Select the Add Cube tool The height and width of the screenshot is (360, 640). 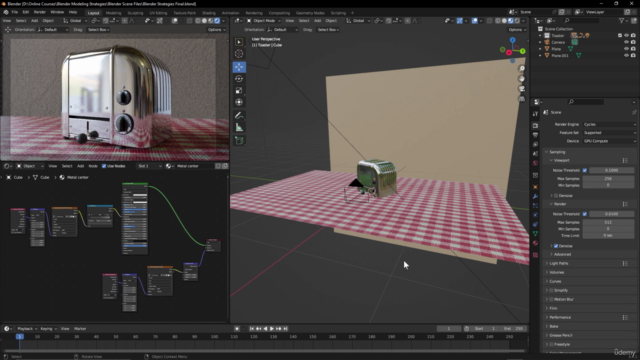pyautogui.click(x=239, y=141)
